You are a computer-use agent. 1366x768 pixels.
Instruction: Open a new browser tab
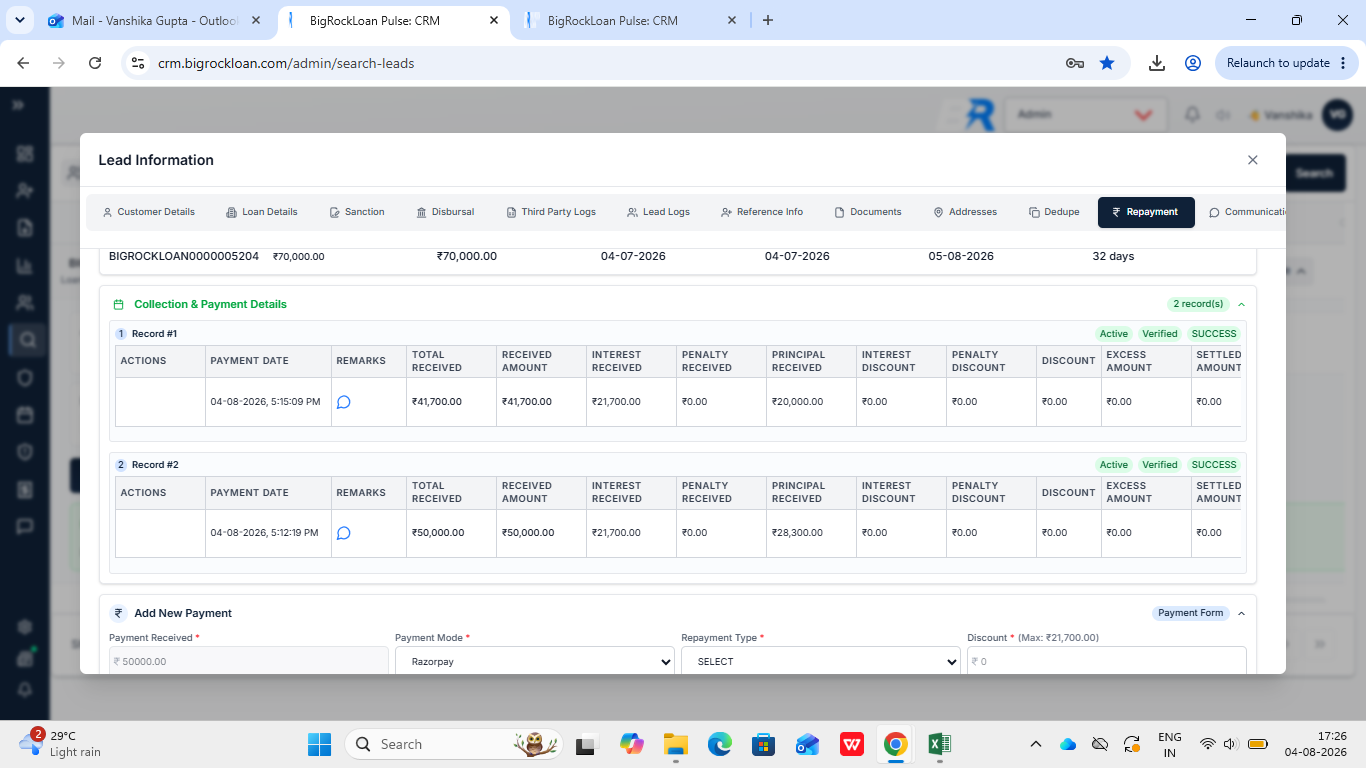click(768, 20)
